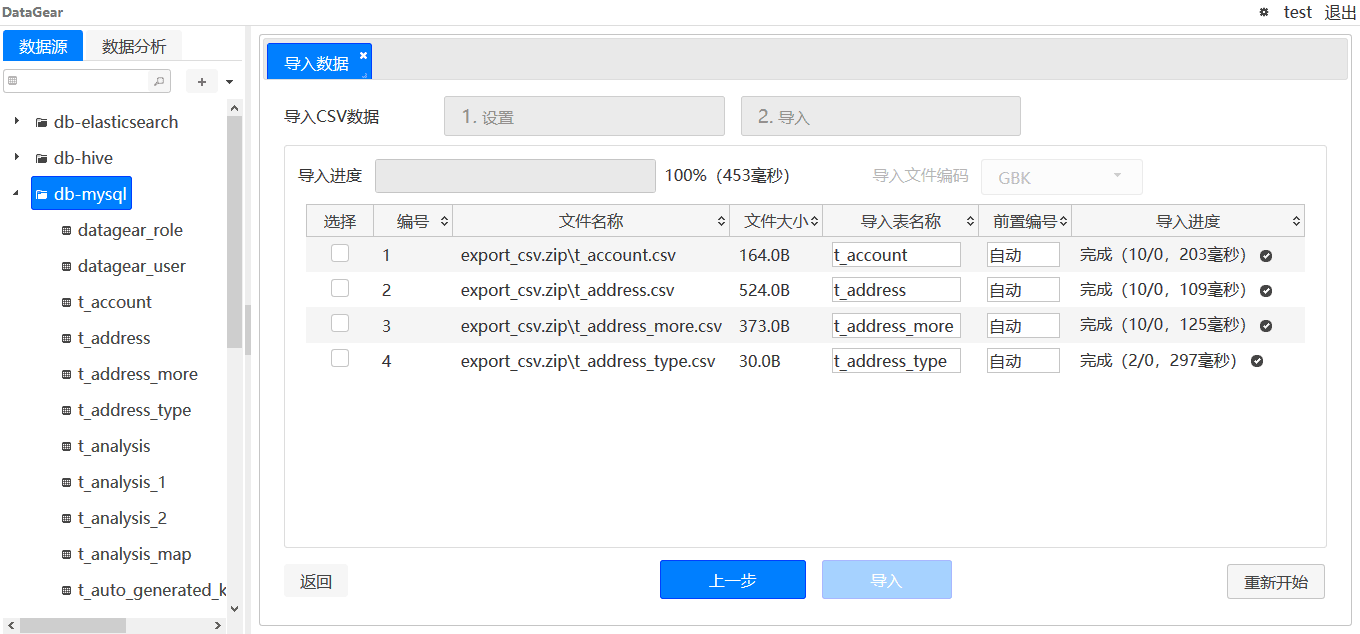Open the settings gear icon top right

(1263, 12)
